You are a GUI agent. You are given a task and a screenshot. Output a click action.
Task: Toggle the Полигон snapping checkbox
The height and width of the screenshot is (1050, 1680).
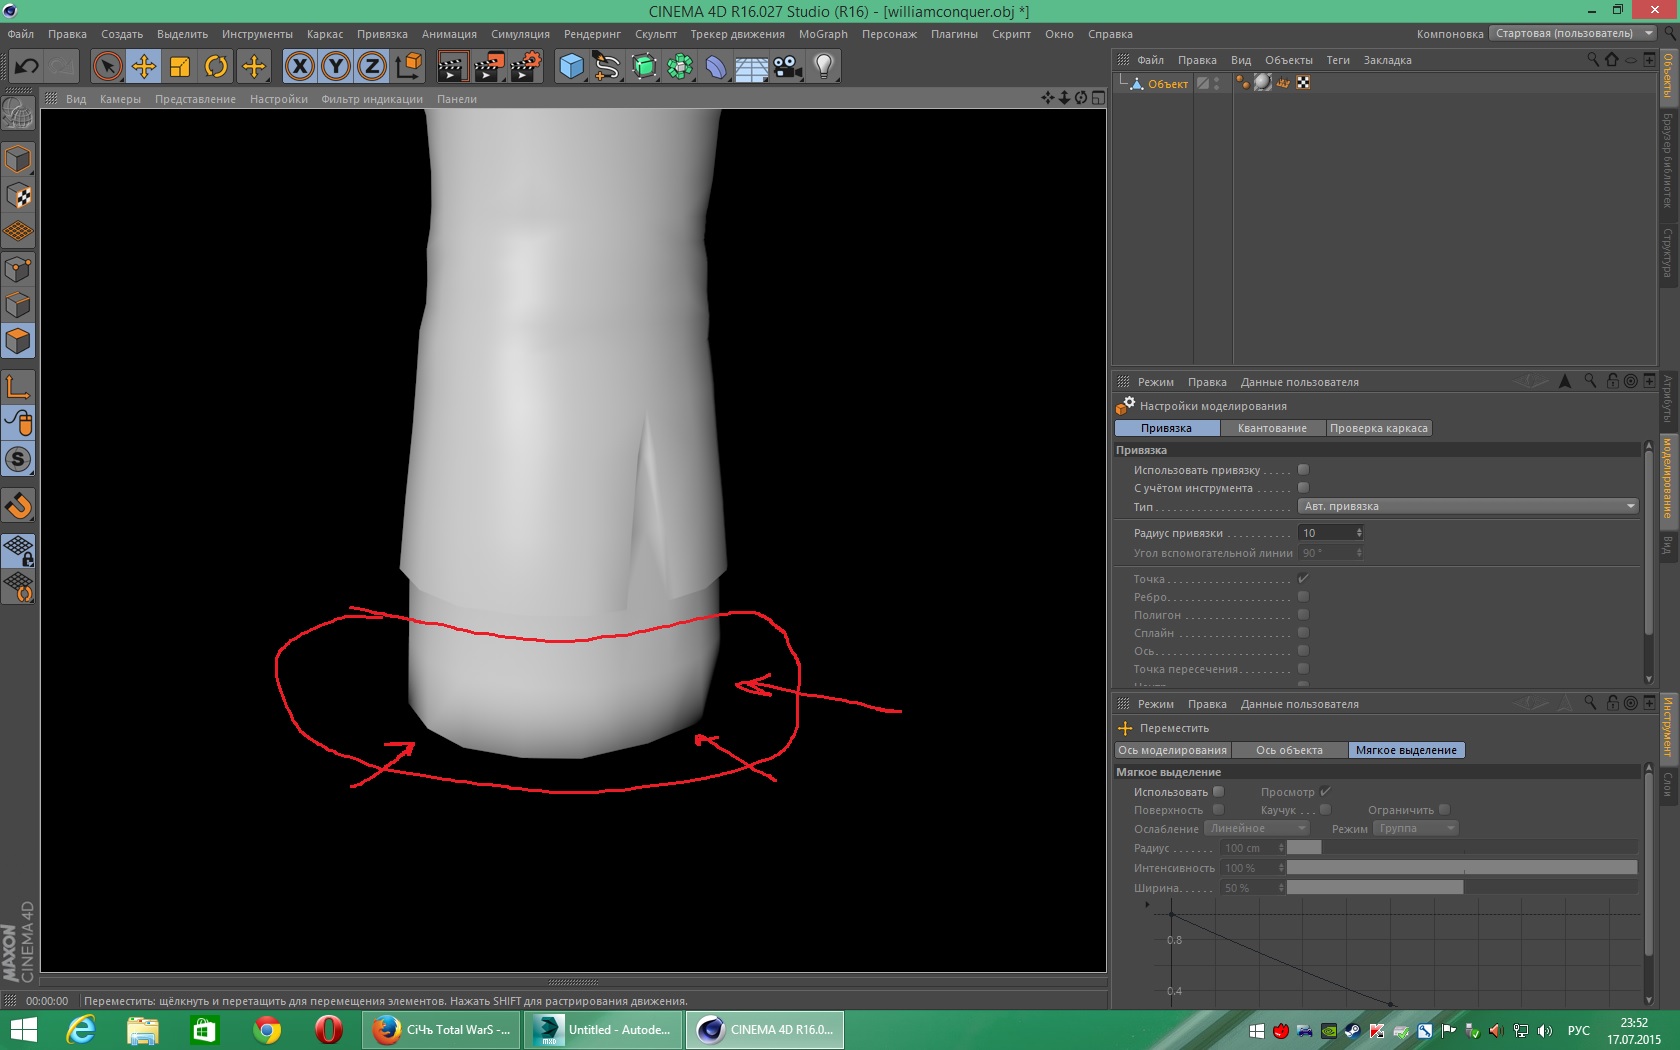(x=1303, y=615)
